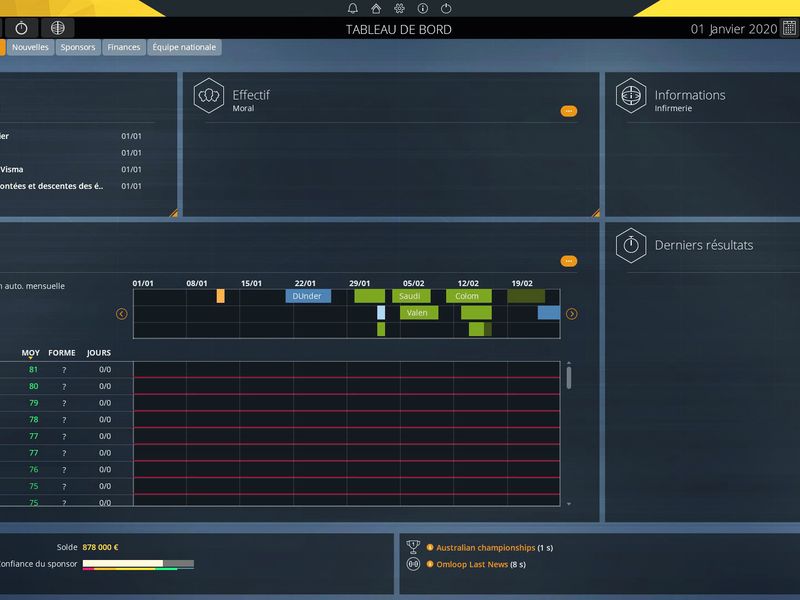
Task: Select the Colom race block
Action: [x=468, y=296]
